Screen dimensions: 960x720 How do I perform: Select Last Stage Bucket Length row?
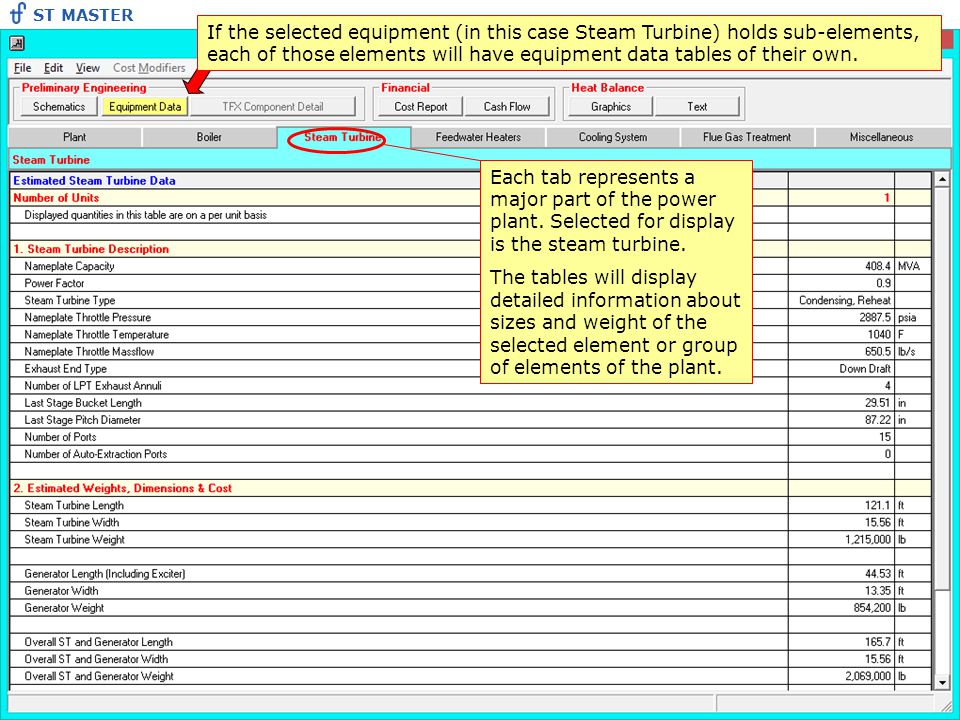point(470,403)
